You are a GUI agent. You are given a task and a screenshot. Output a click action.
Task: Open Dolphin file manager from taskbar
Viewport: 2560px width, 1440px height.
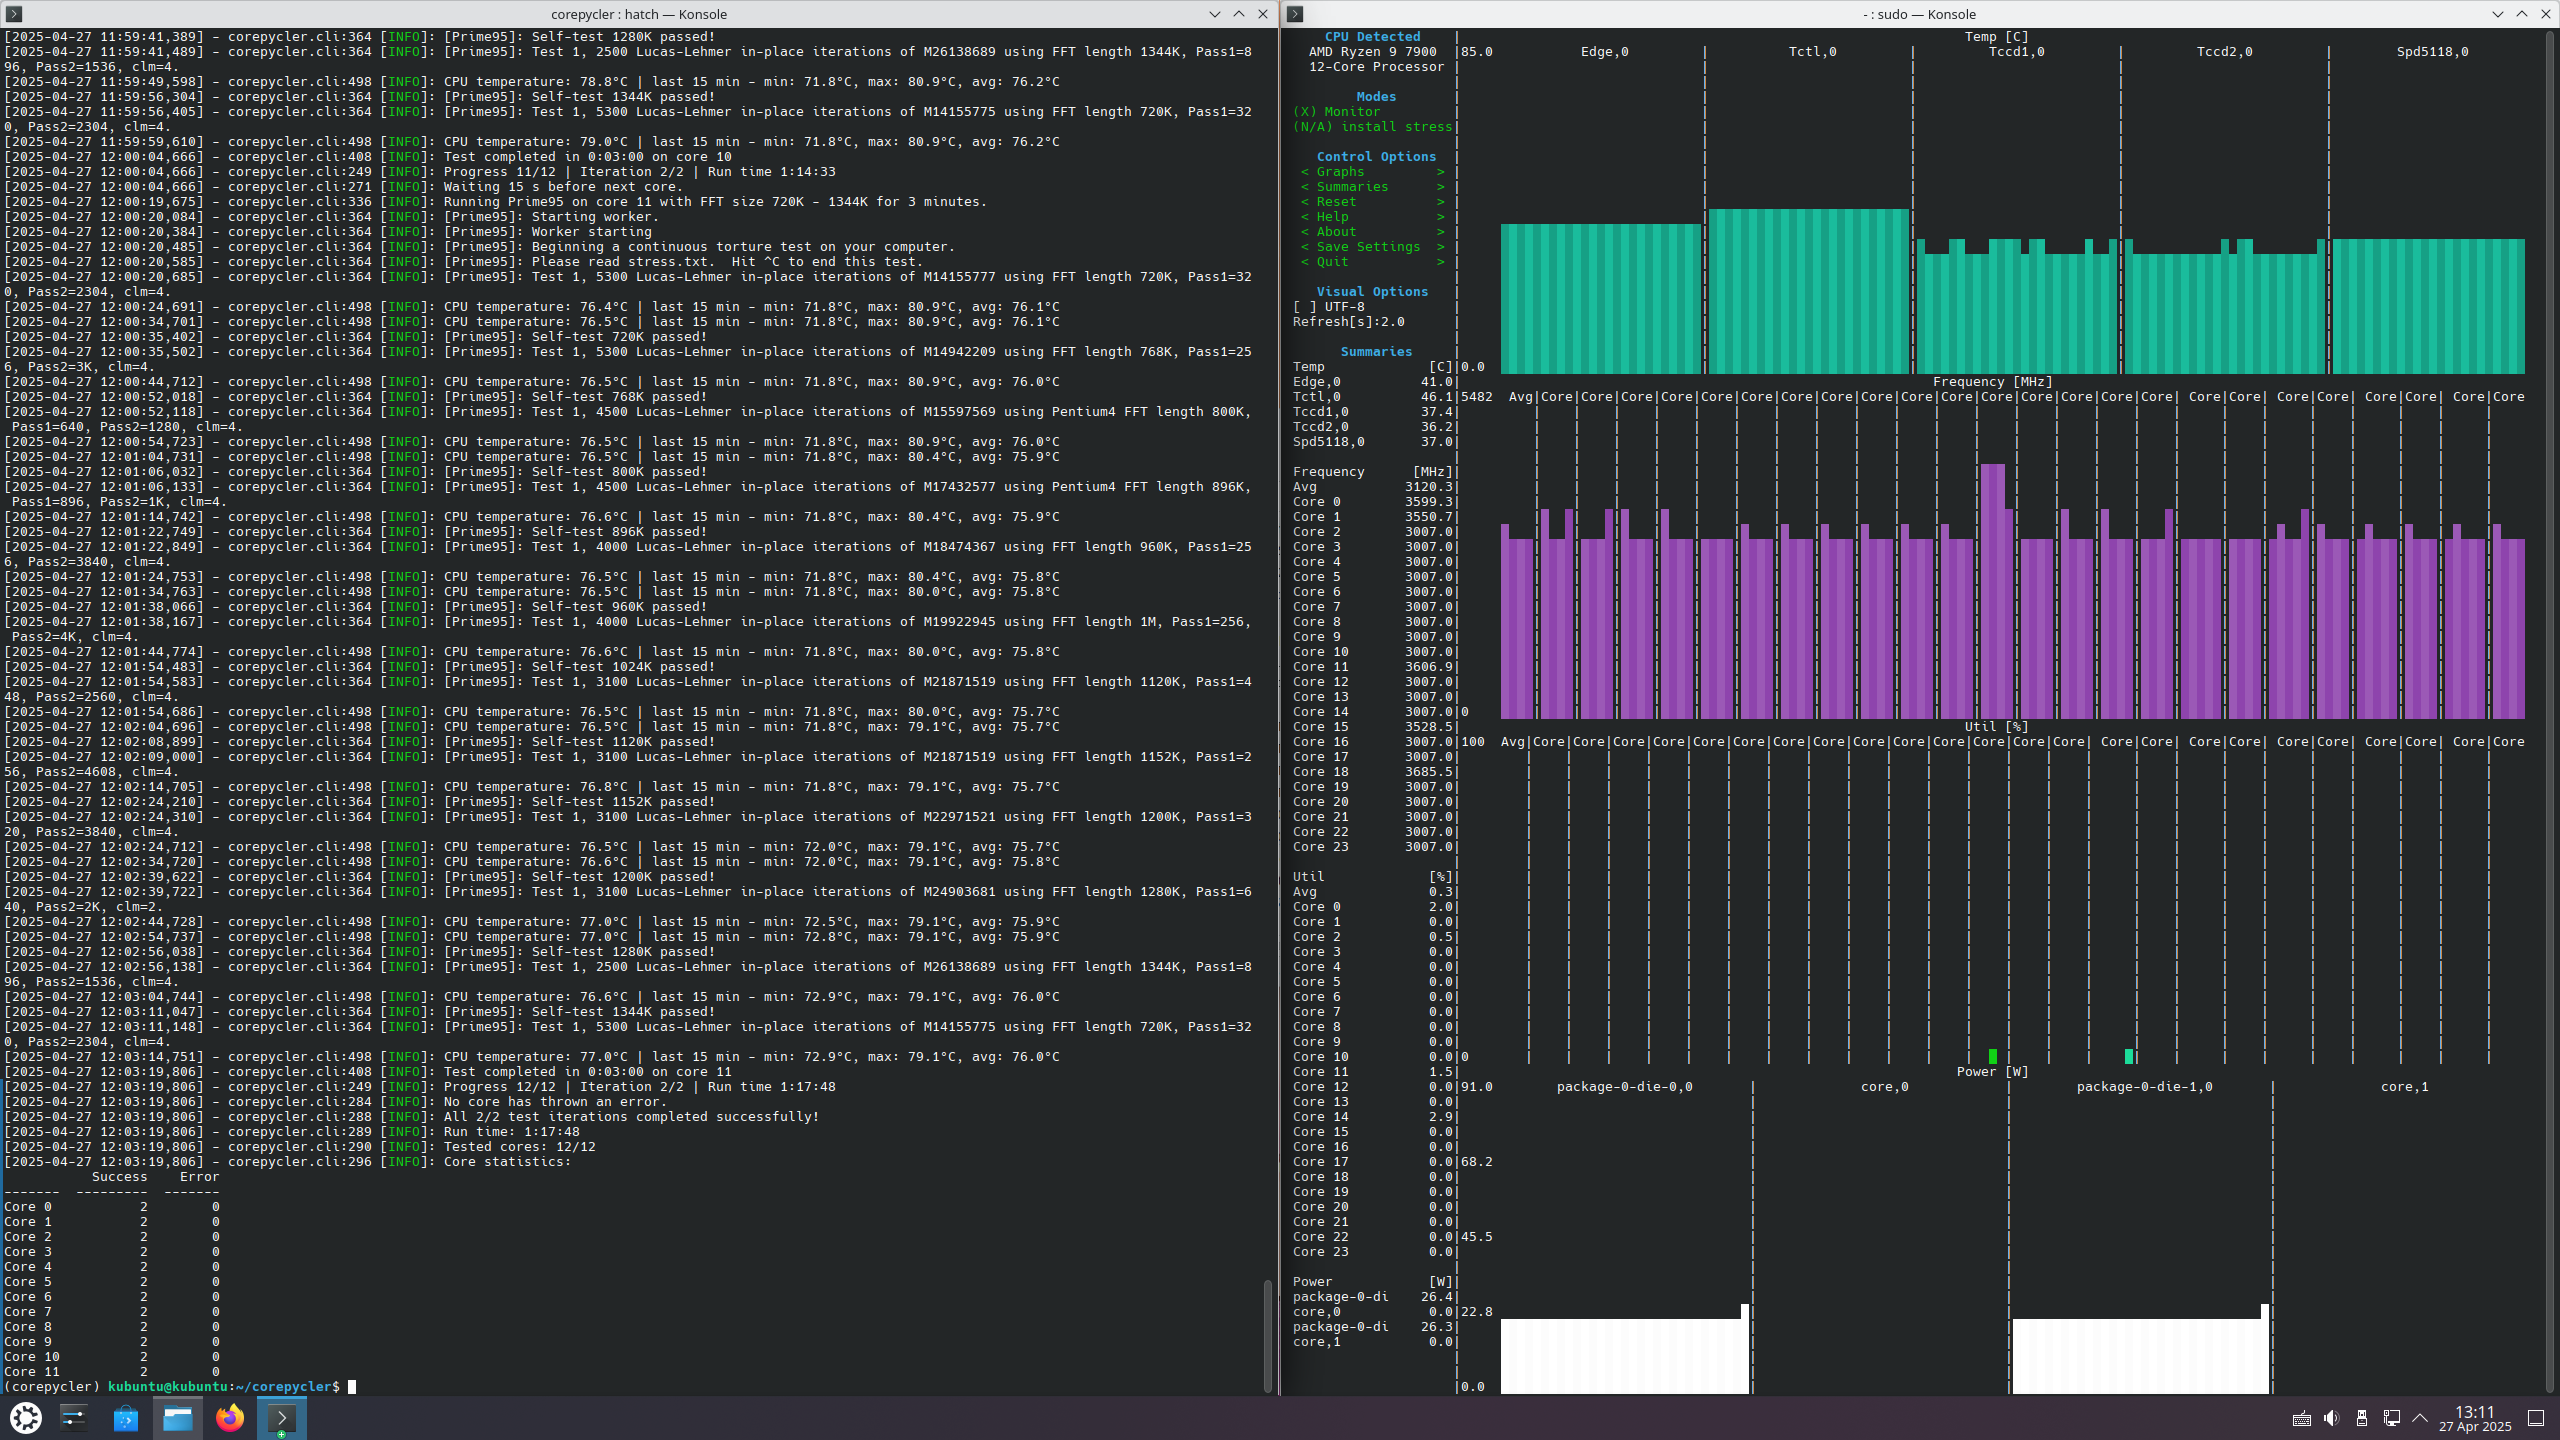point(178,1417)
